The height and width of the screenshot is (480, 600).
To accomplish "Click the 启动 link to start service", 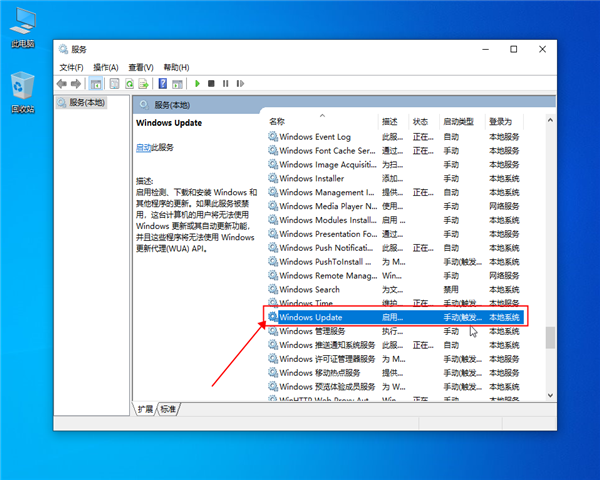I will tap(143, 147).
